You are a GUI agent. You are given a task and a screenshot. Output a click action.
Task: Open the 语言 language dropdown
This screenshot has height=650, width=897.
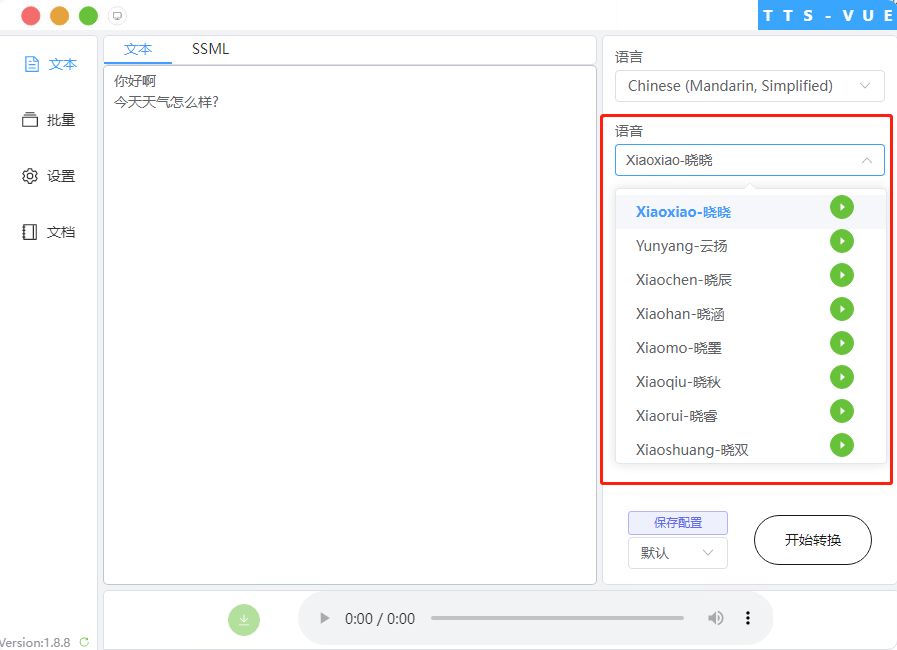[x=749, y=86]
